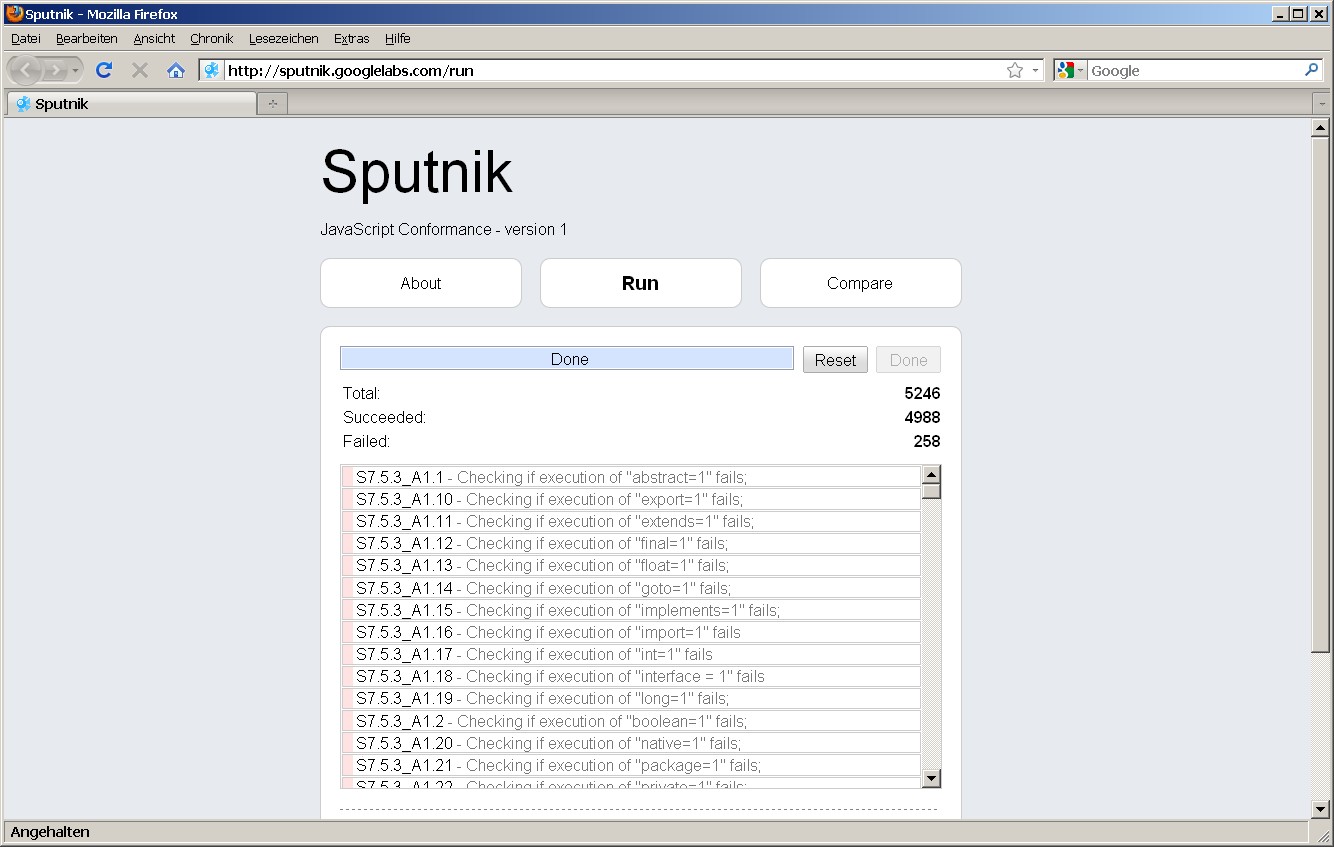Click the home icon in the toolbar

175,70
